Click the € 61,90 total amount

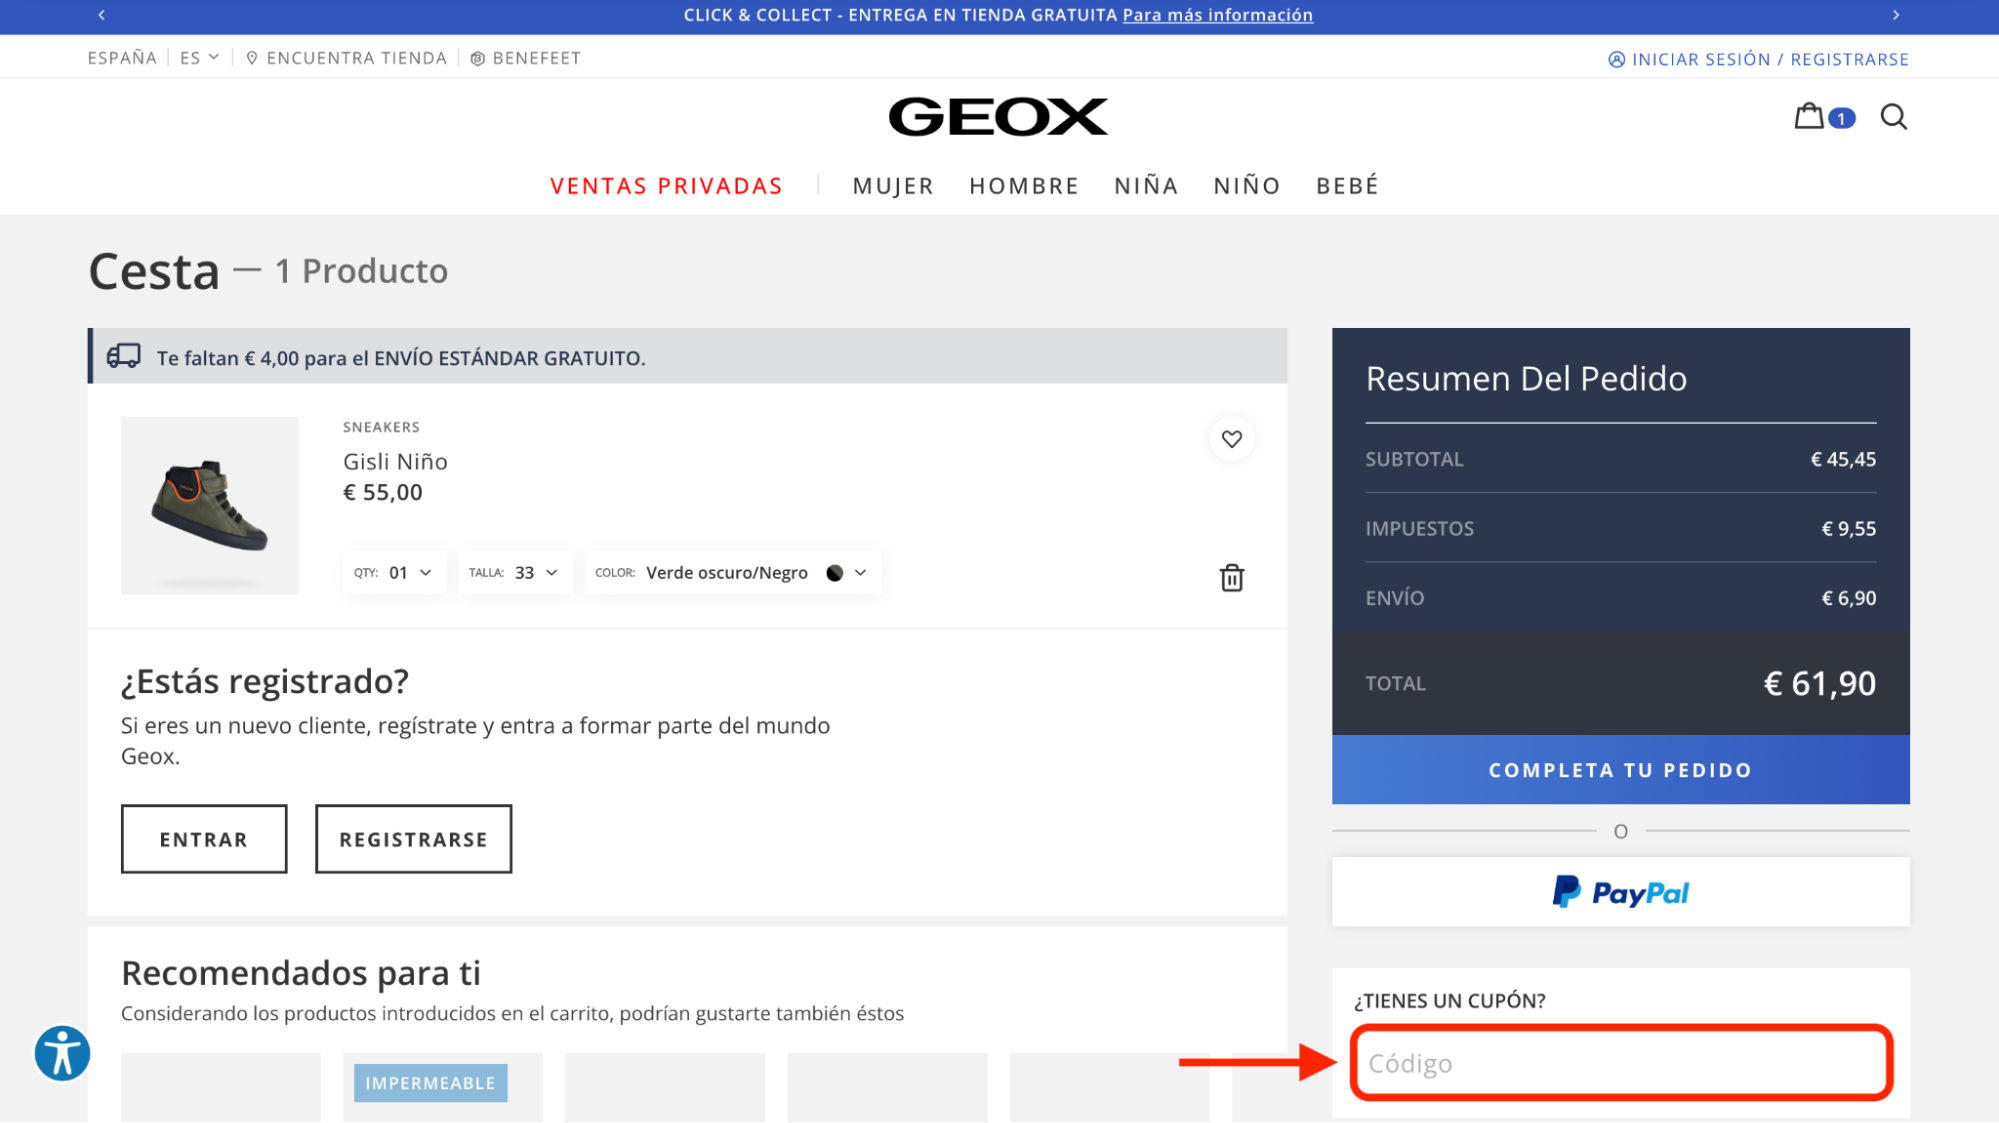1819,684
